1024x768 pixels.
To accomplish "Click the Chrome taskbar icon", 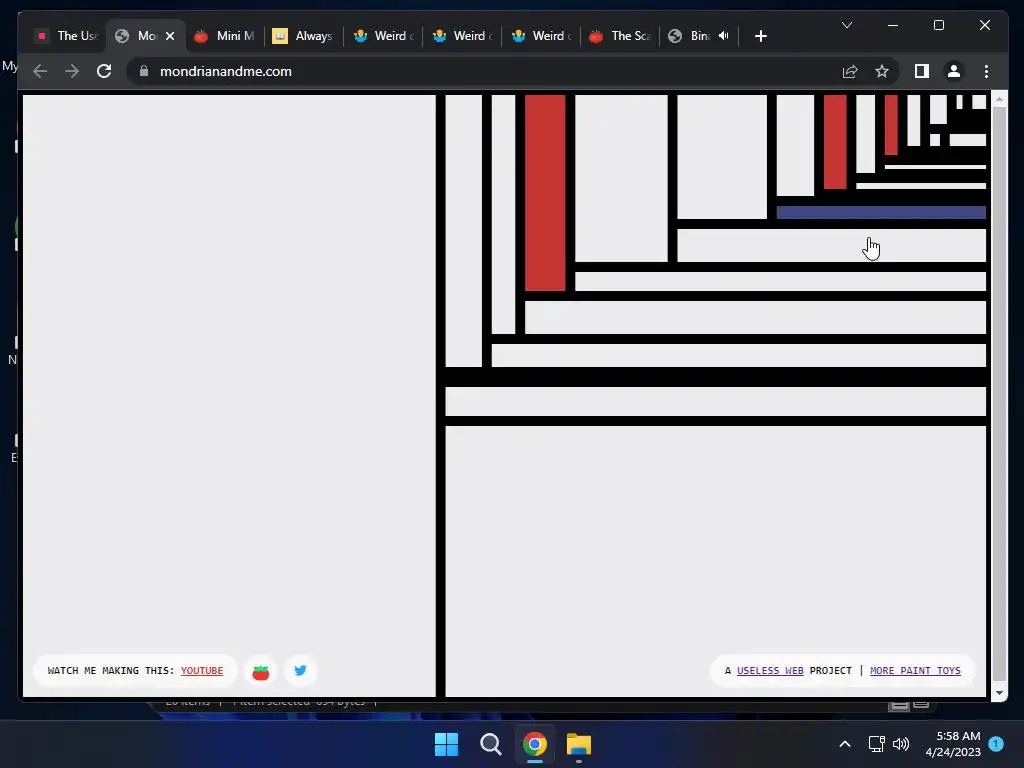I will [x=534, y=744].
